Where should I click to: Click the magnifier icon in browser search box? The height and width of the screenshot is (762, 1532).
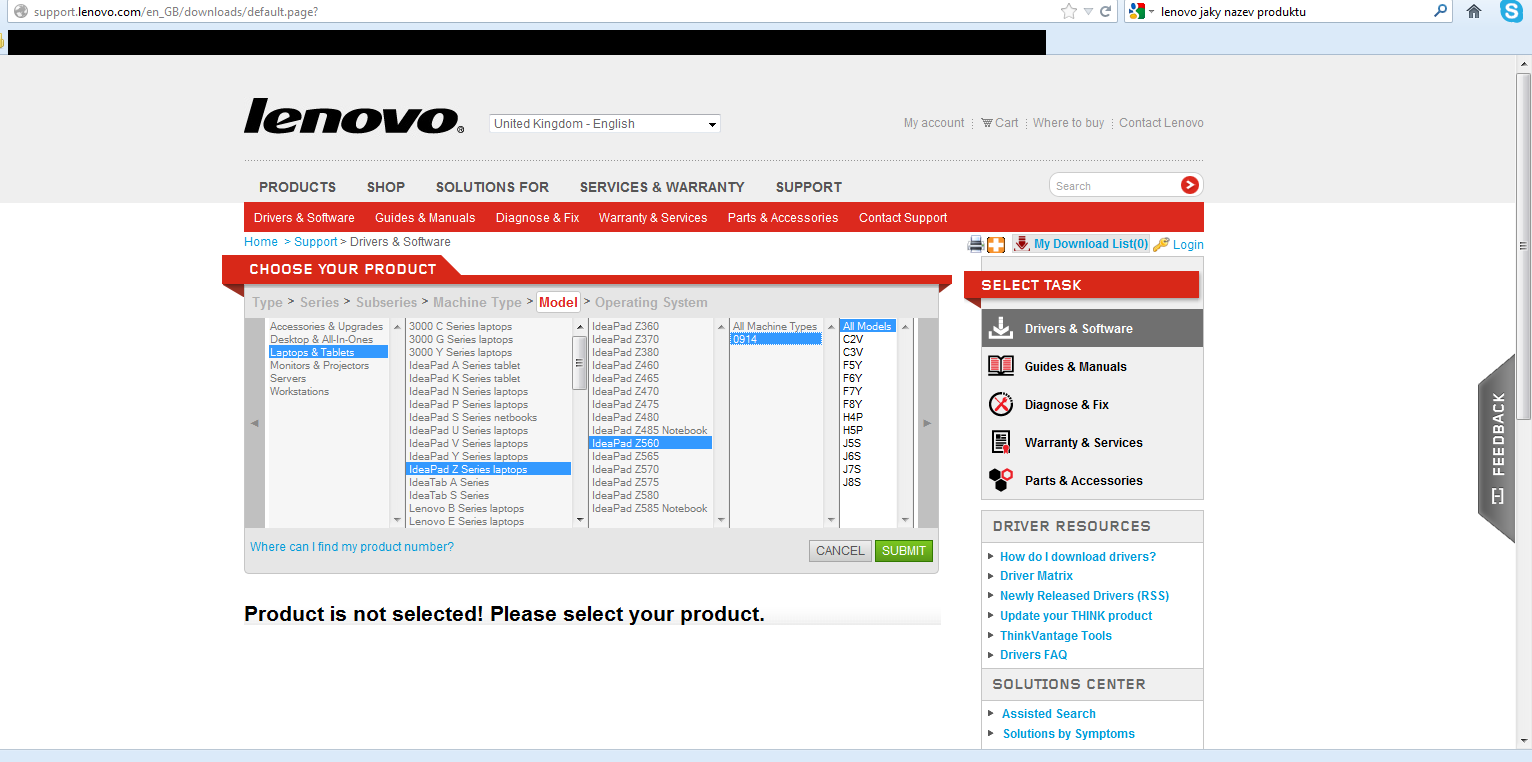pos(1441,11)
